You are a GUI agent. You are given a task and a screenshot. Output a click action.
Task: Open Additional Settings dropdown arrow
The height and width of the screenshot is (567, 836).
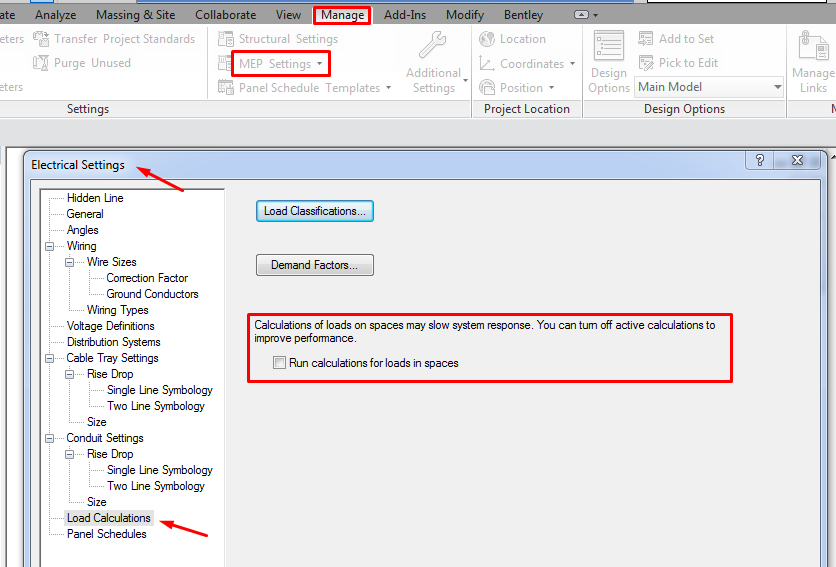click(465, 81)
